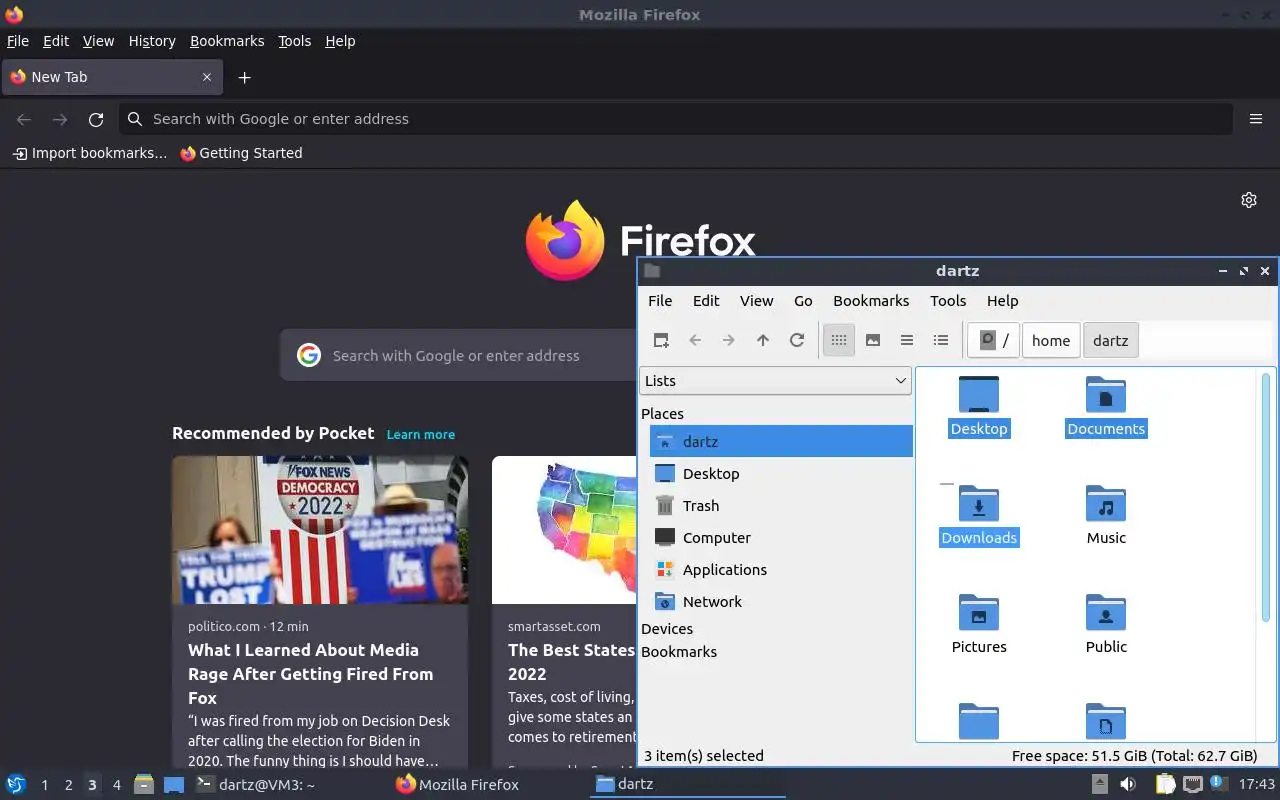1280x800 pixels.
Task: Click Firefox reload button
Action: pyautogui.click(x=96, y=119)
